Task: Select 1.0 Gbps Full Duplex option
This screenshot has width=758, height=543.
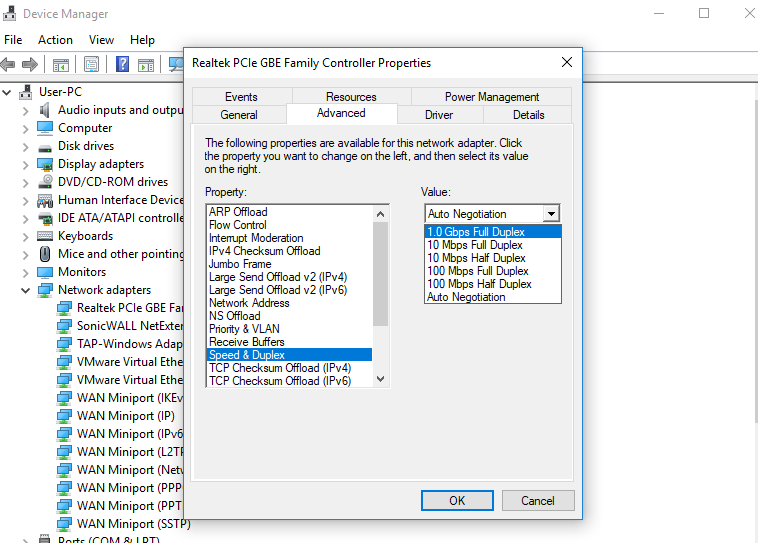Action: click(493, 232)
